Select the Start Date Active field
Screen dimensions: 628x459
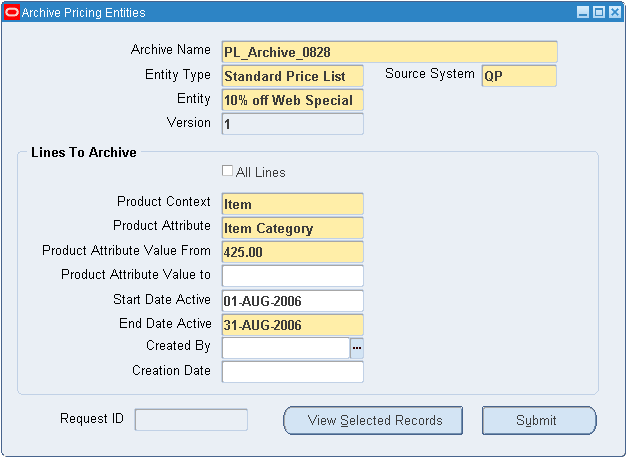(292, 300)
